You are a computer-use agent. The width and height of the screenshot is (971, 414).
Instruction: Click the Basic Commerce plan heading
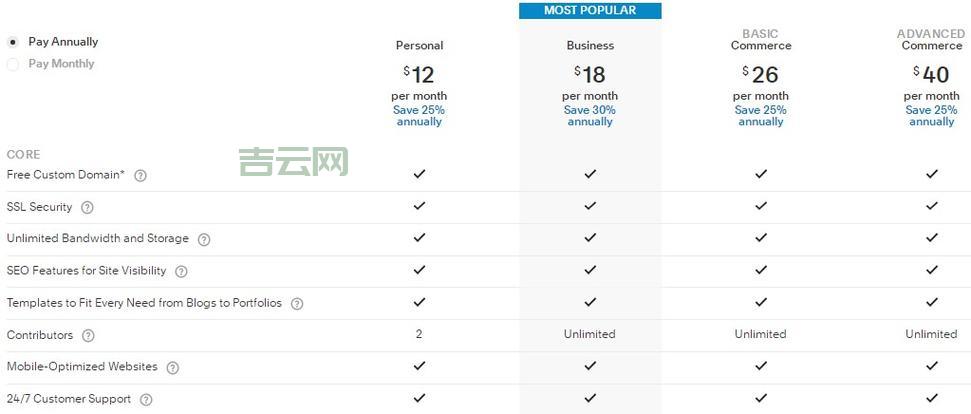click(760, 39)
